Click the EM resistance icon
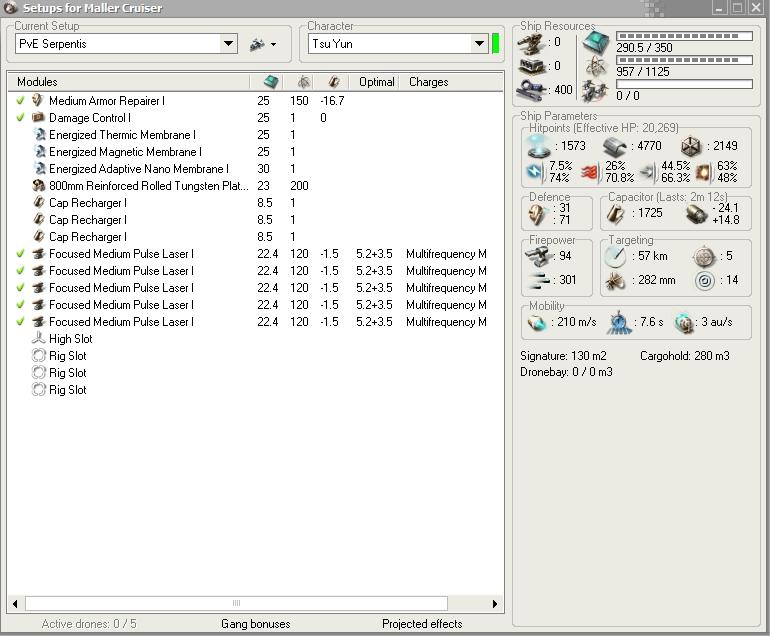This screenshot has width=770, height=636. (x=534, y=172)
